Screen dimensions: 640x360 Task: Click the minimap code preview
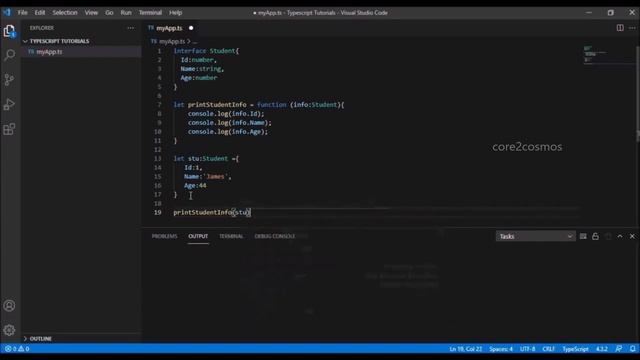(x=596, y=54)
